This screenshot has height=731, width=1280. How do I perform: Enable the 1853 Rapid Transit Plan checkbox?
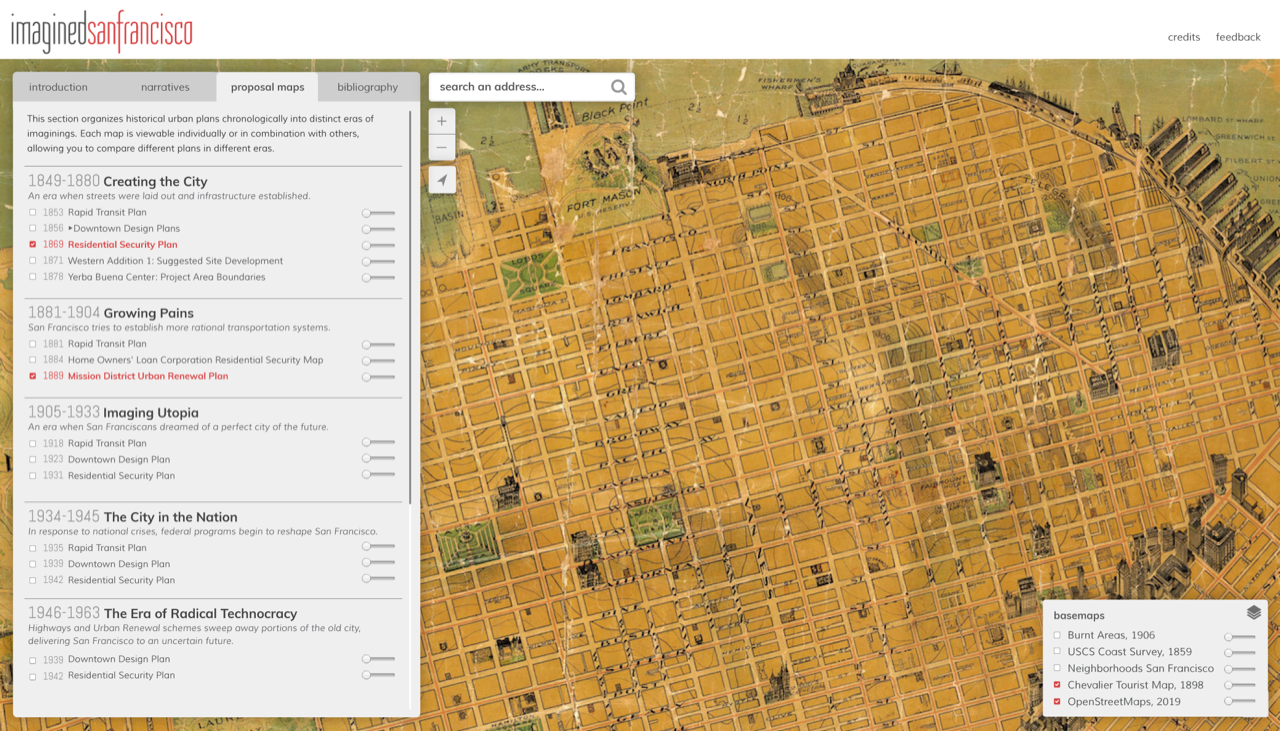[x=33, y=212]
